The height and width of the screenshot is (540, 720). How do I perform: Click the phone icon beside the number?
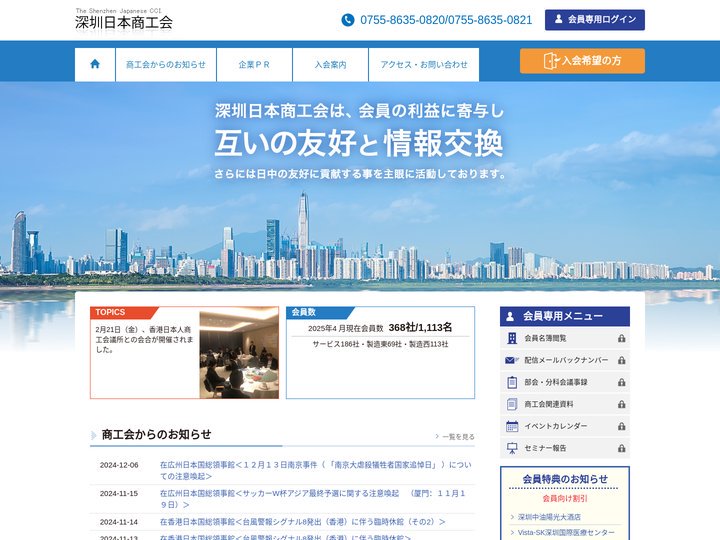click(348, 20)
